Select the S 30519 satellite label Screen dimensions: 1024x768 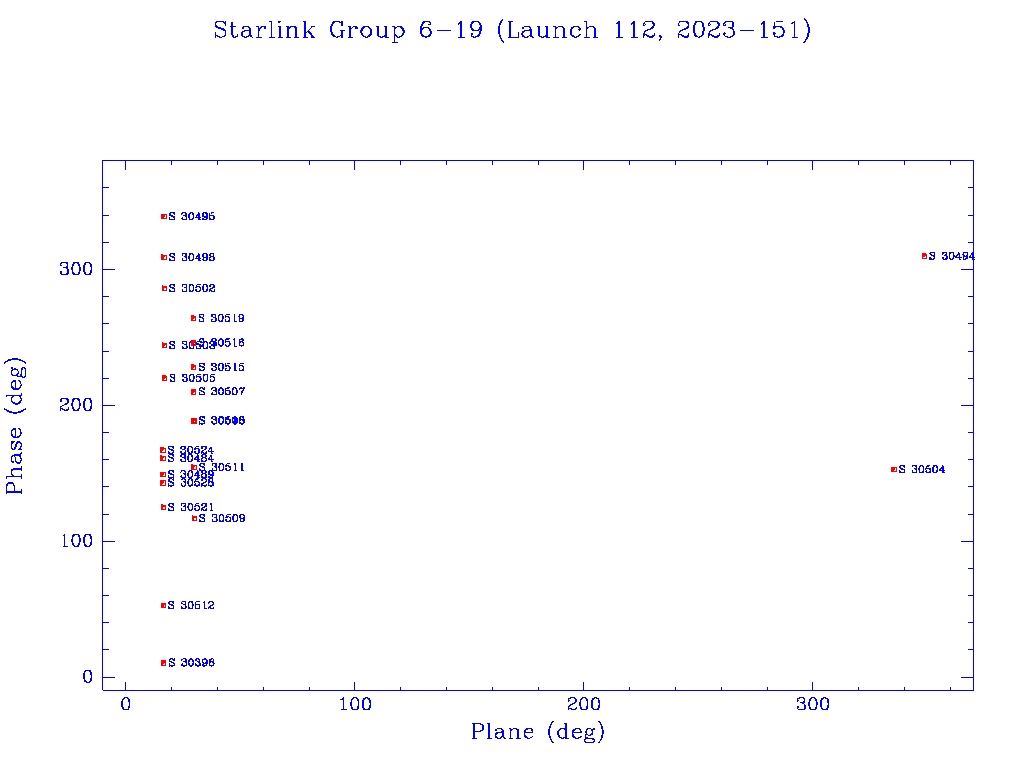[221, 318]
